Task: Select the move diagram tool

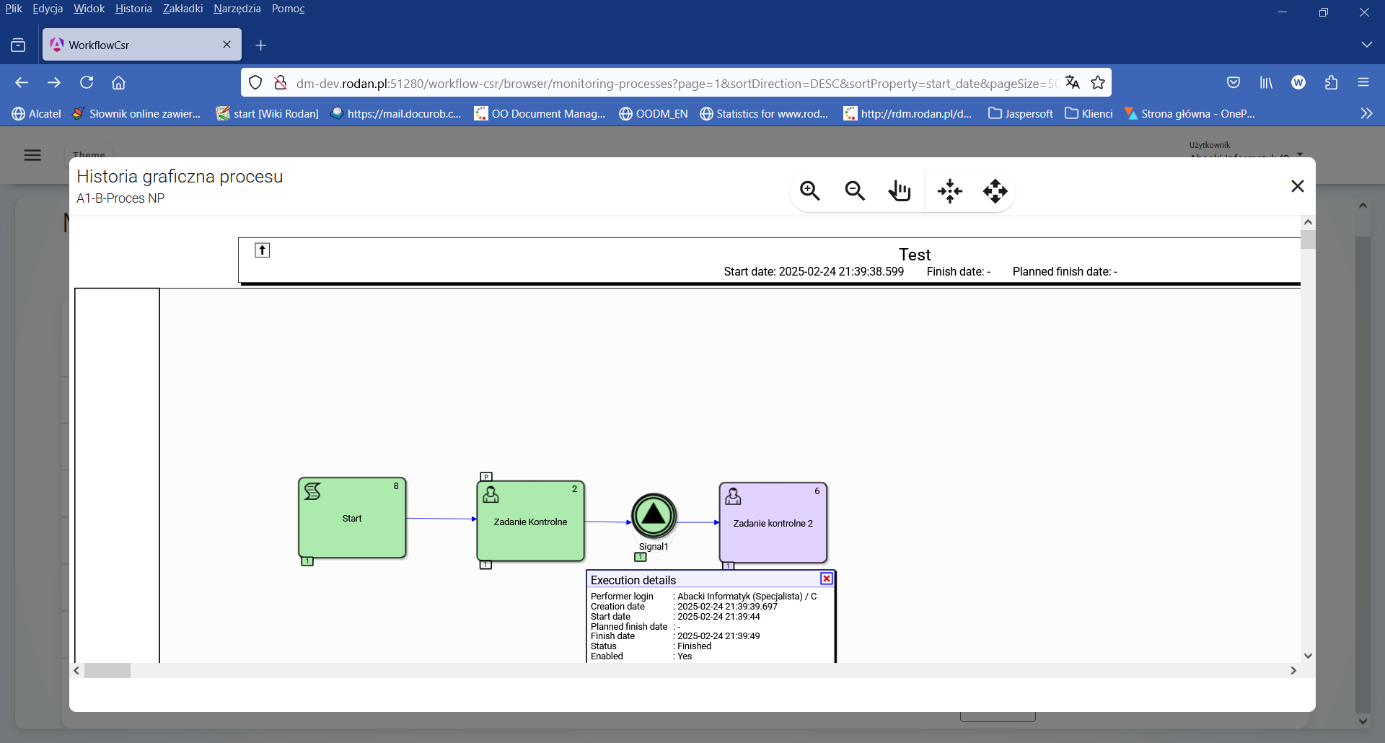Action: point(995,190)
